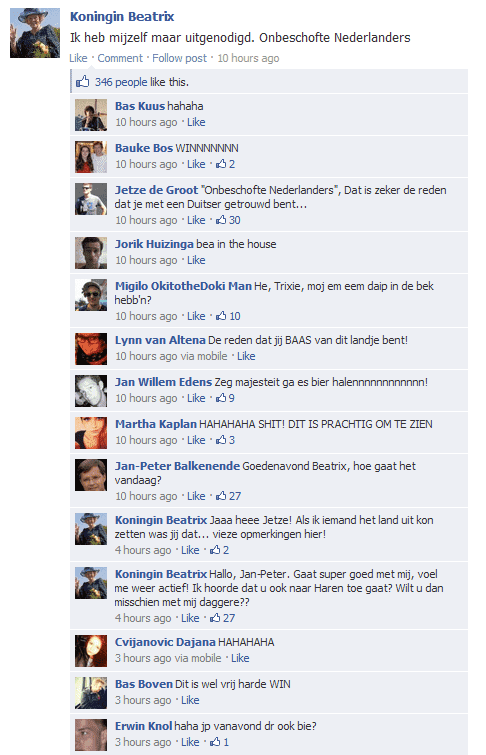Follow post link under main status
Image resolution: width=486 pixels, height=755 pixels.
pos(179,58)
